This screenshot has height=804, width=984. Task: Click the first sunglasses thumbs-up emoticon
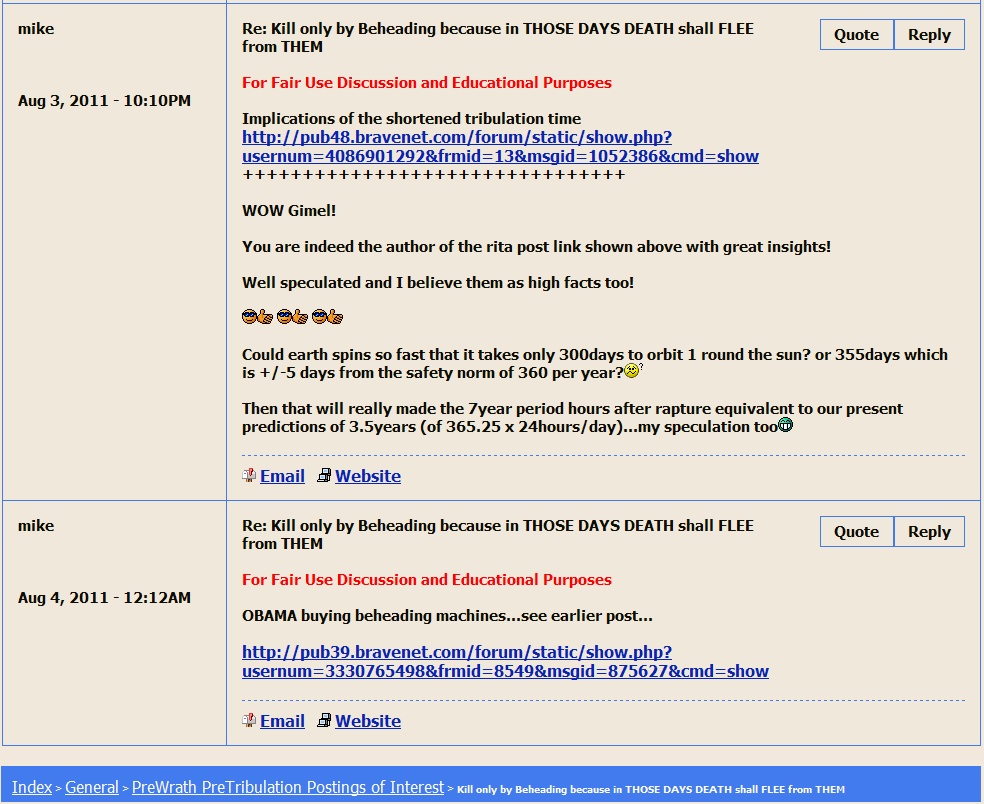coord(257,317)
